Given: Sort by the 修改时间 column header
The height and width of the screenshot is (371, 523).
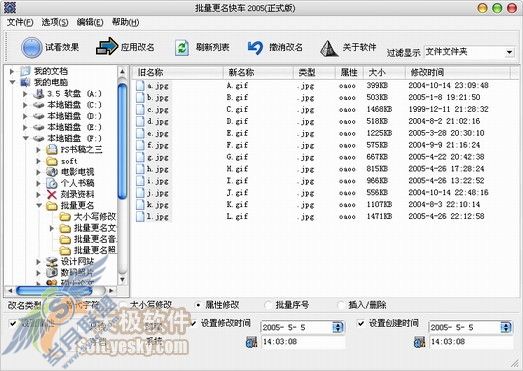Looking at the screenshot, I should (x=458, y=72).
